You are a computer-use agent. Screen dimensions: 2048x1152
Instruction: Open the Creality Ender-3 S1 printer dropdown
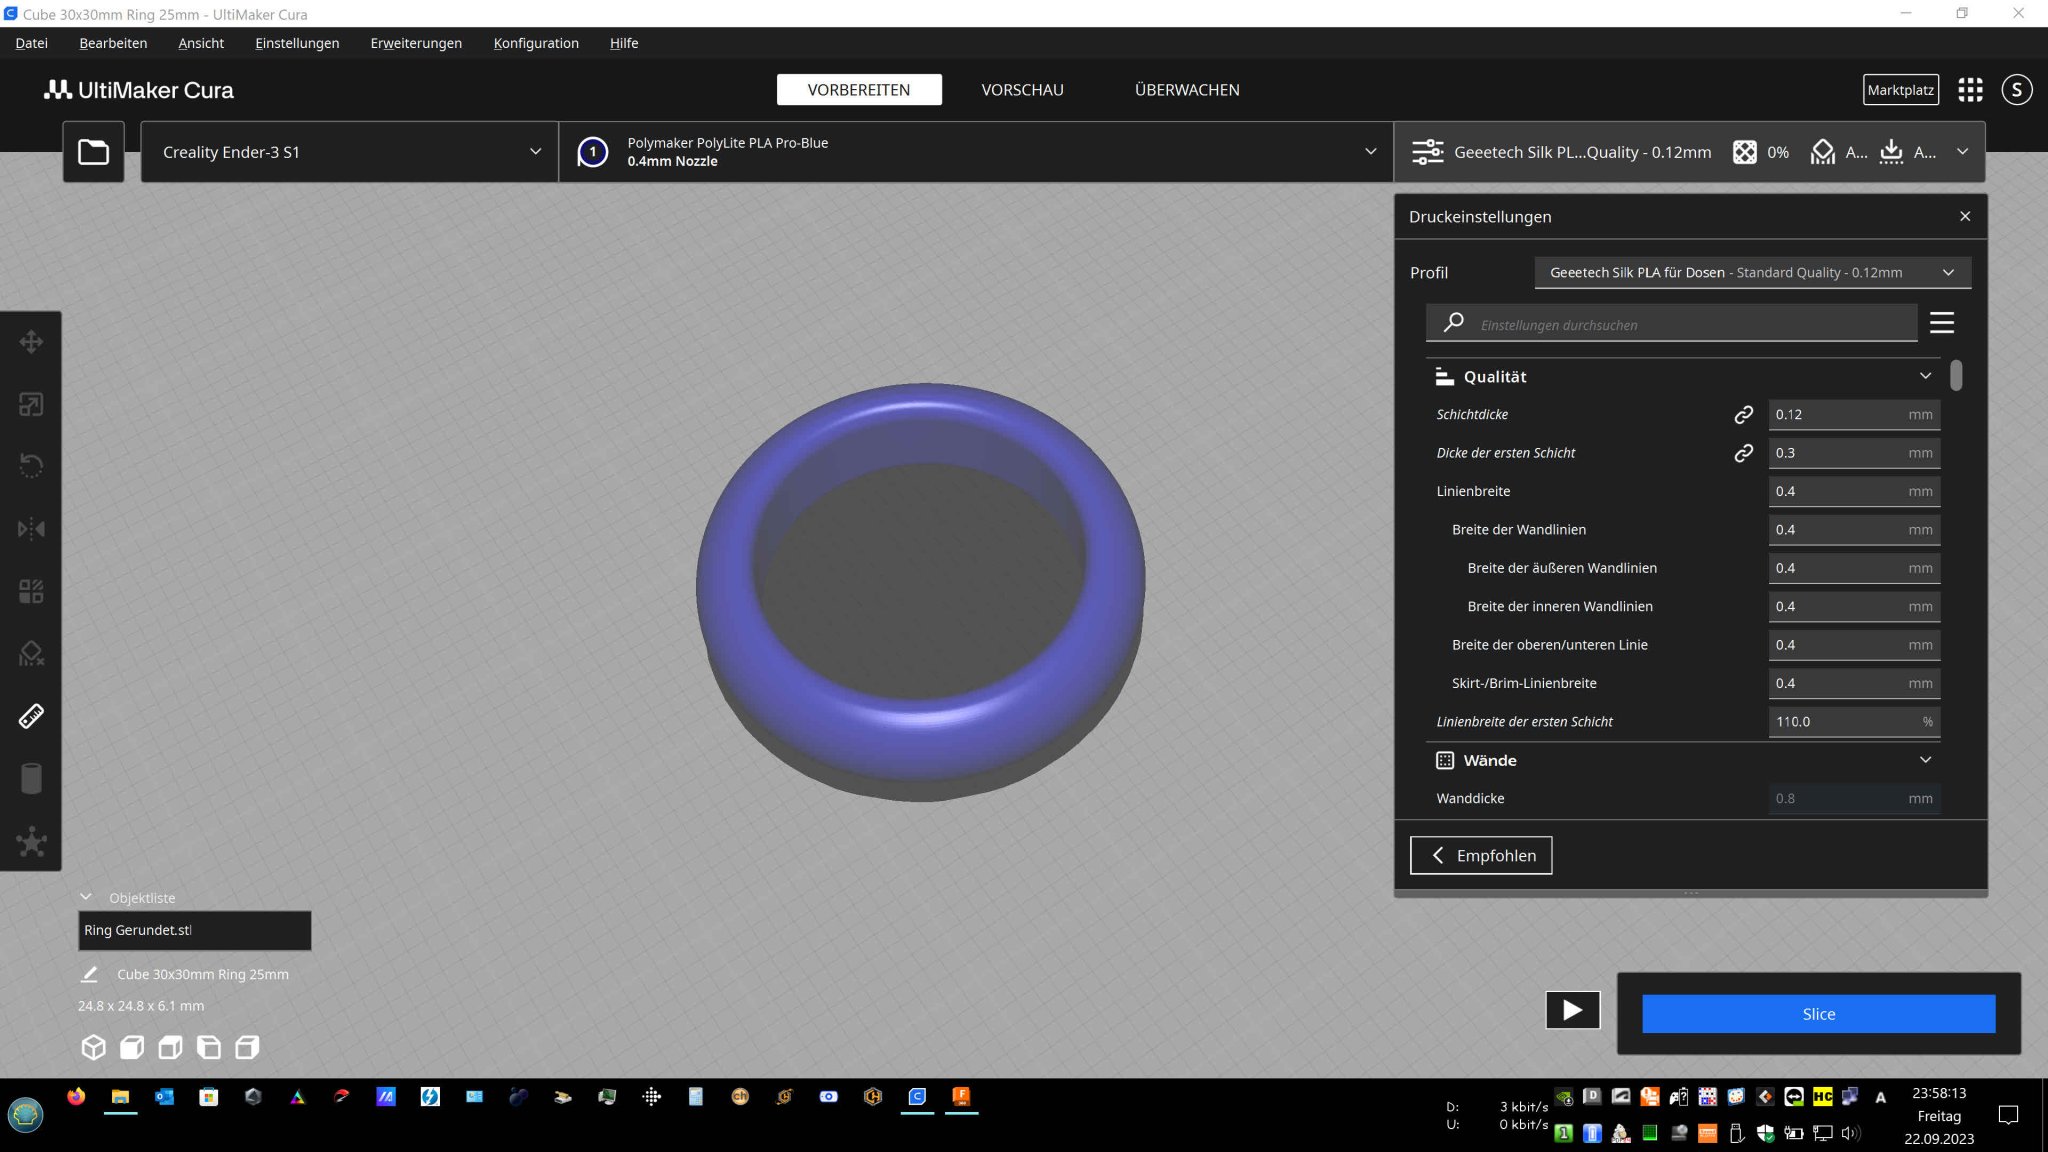pos(349,152)
